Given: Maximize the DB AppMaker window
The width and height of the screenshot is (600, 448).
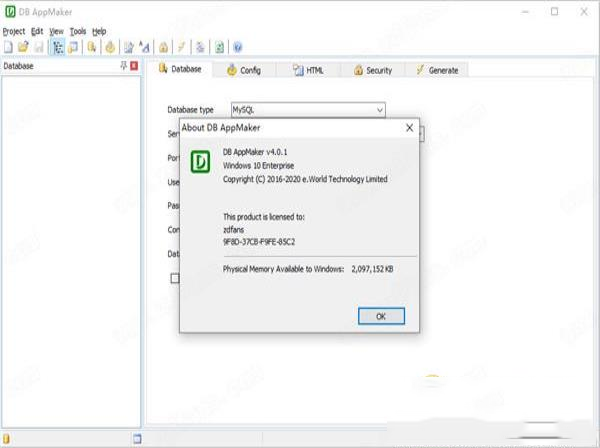Looking at the screenshot, I should coord(554,12).
